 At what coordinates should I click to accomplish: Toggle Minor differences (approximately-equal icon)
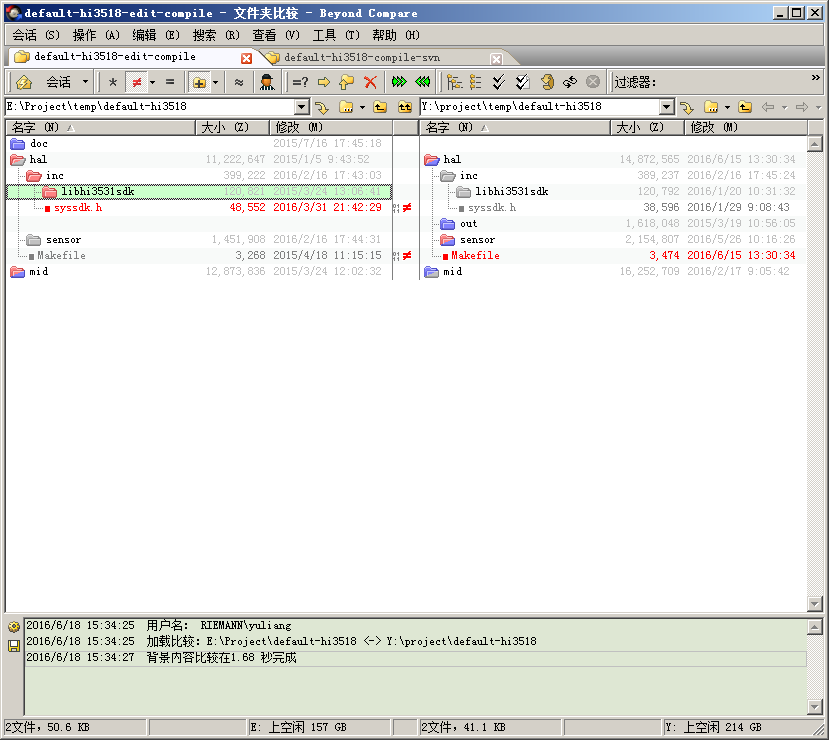(239, 82)
